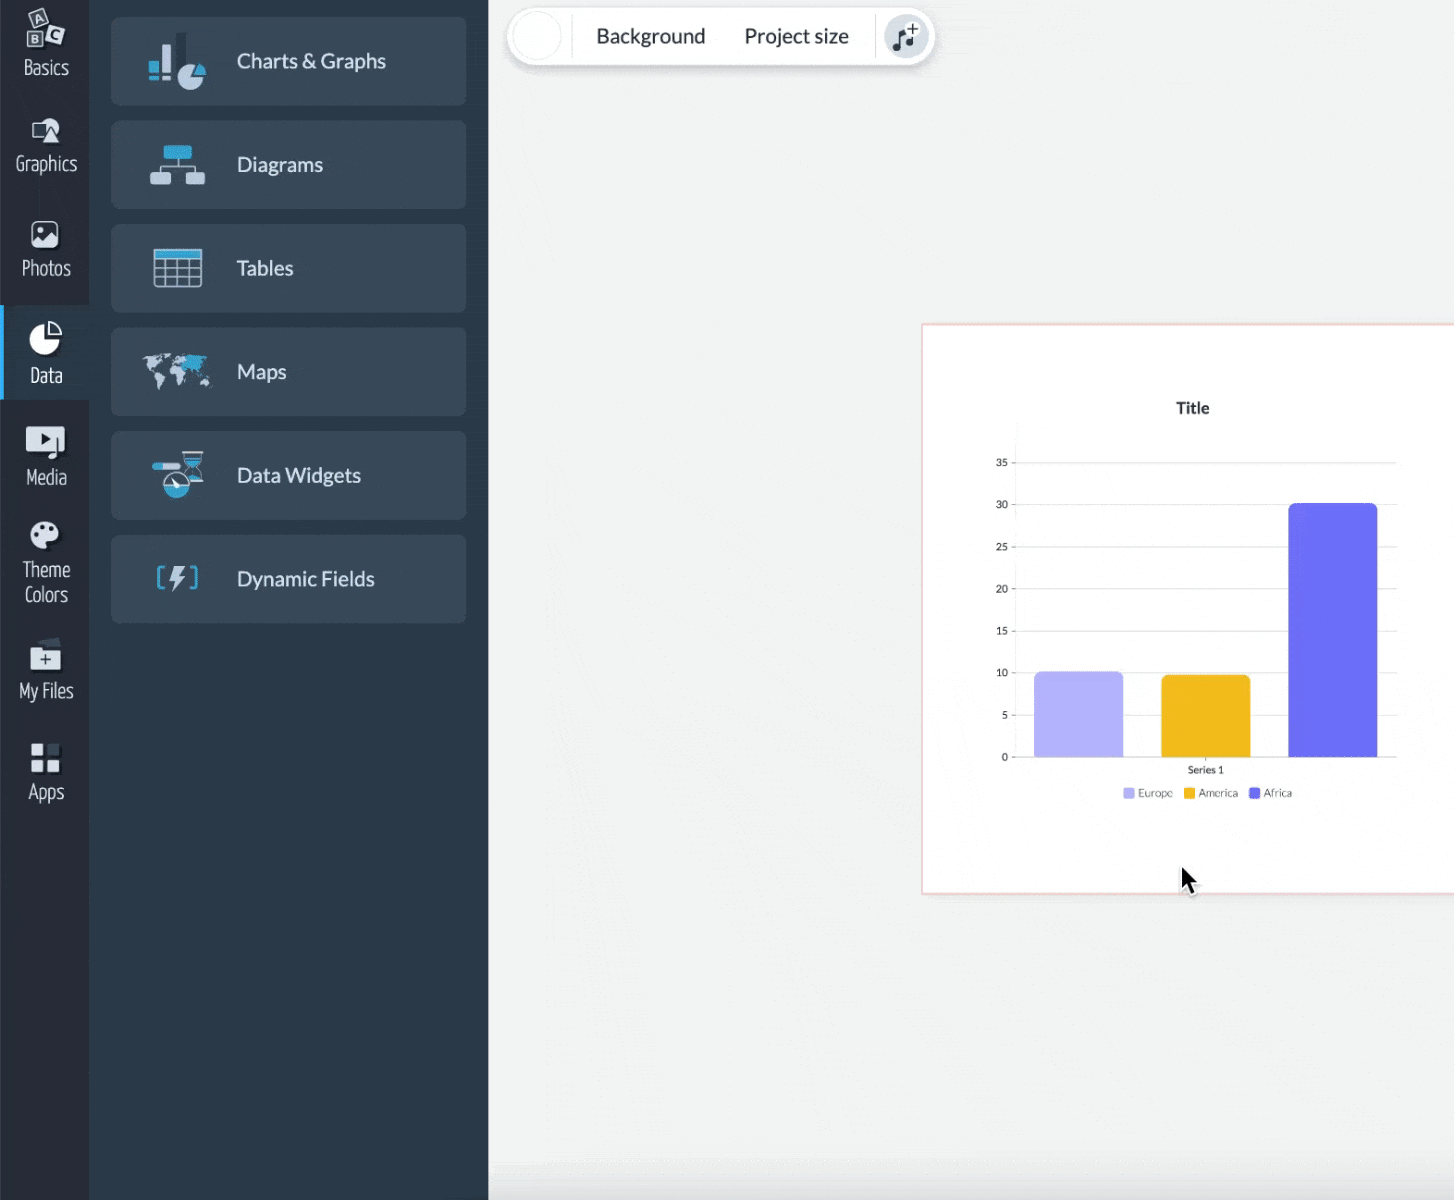Click the add music note icon
The height and width of the screenshot is (1200, 1456).
coord(906,37)
